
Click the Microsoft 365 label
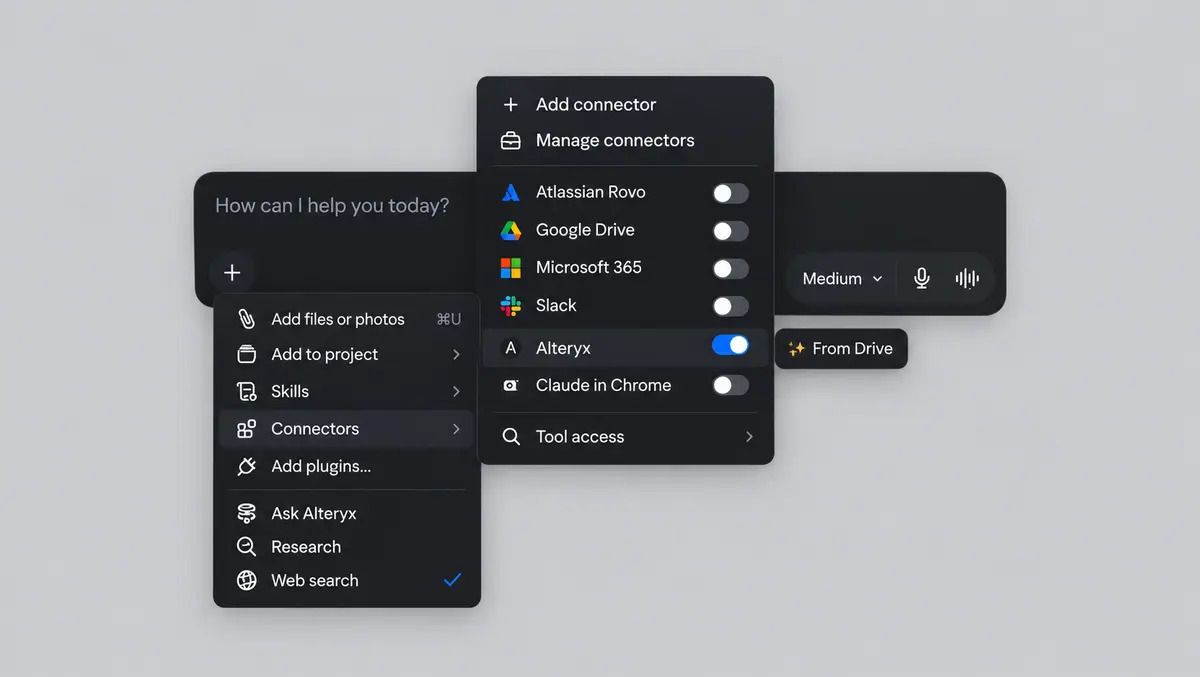click(589, 267)
